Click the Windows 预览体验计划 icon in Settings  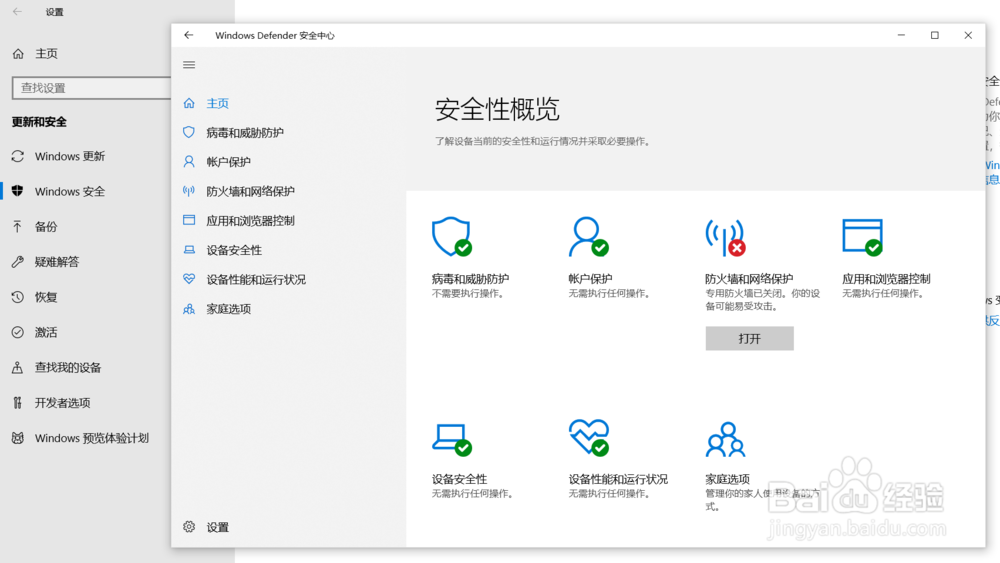tap(18, 438)
